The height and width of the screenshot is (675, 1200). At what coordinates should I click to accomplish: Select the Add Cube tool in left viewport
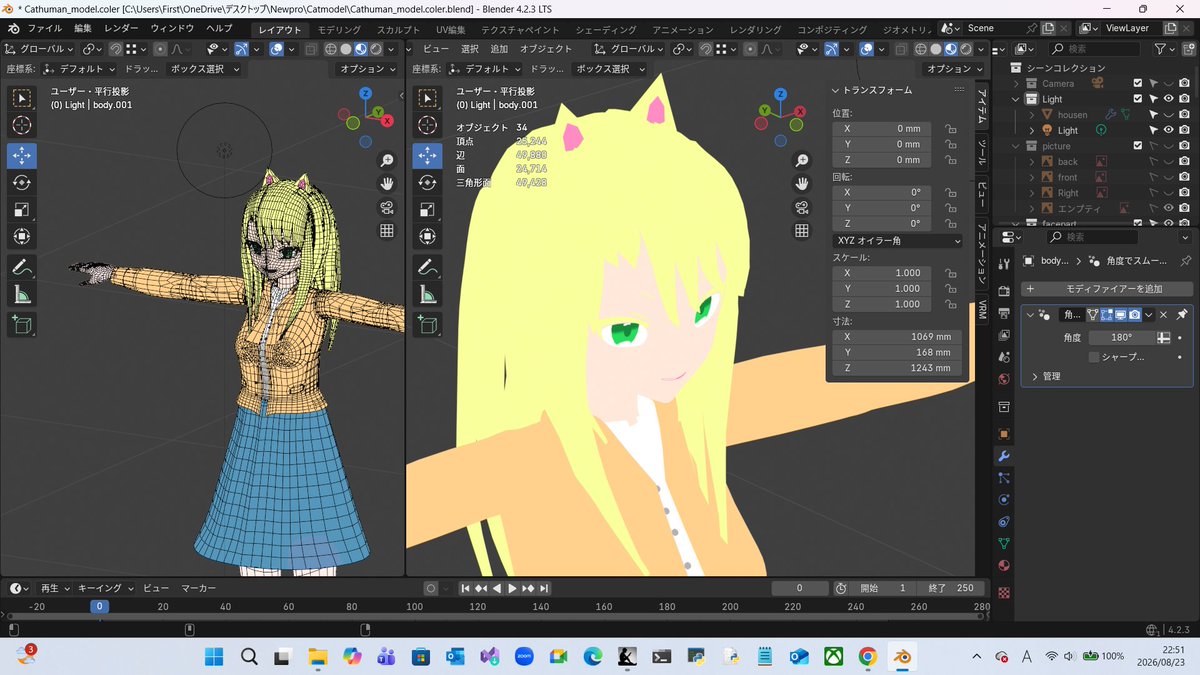[x=22, y=325]
